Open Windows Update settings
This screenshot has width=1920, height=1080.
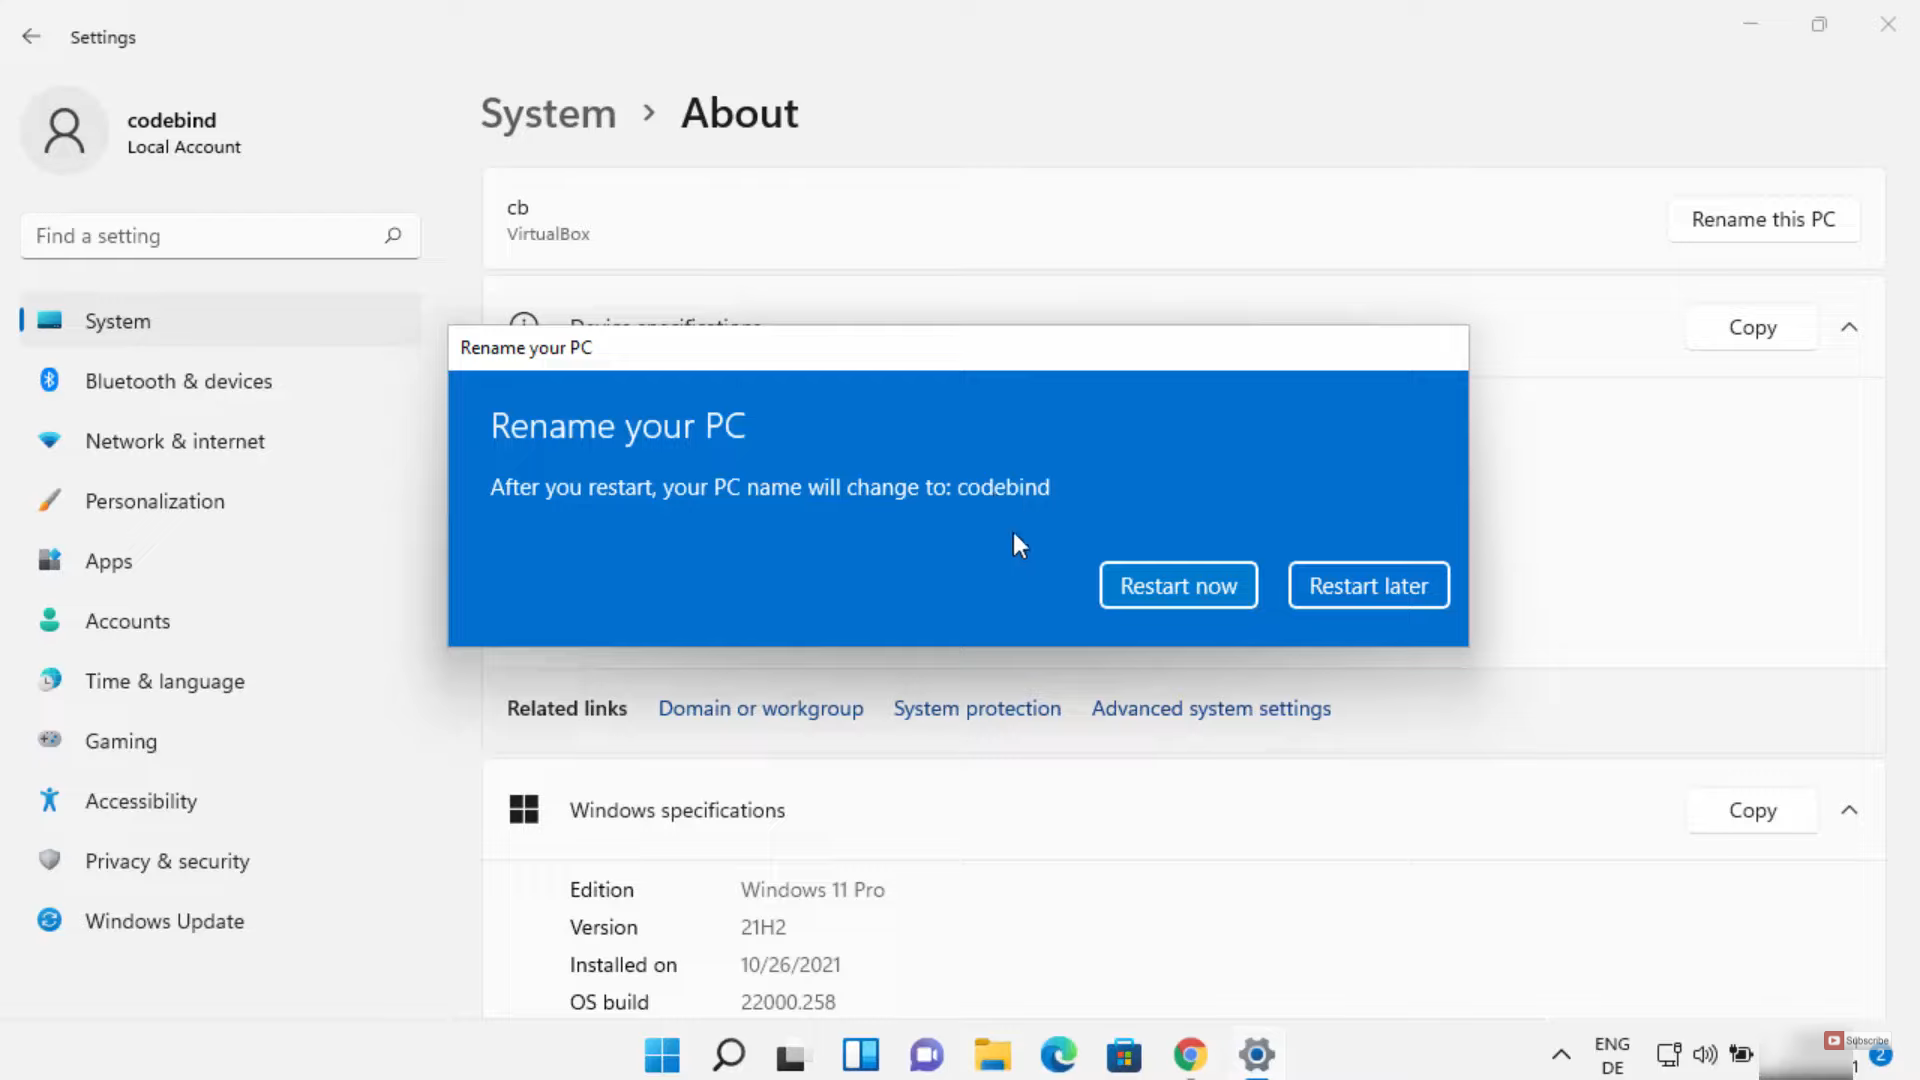164,921
